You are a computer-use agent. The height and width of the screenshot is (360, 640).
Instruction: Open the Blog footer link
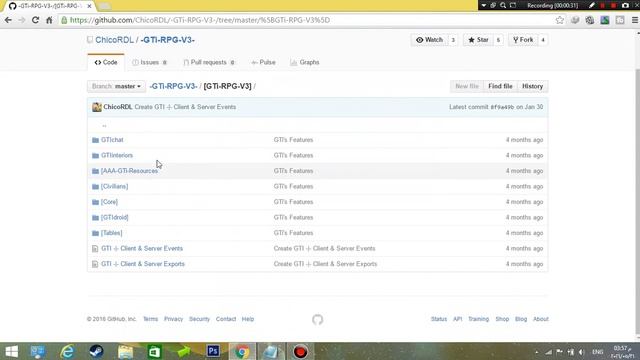coord(521,319)
